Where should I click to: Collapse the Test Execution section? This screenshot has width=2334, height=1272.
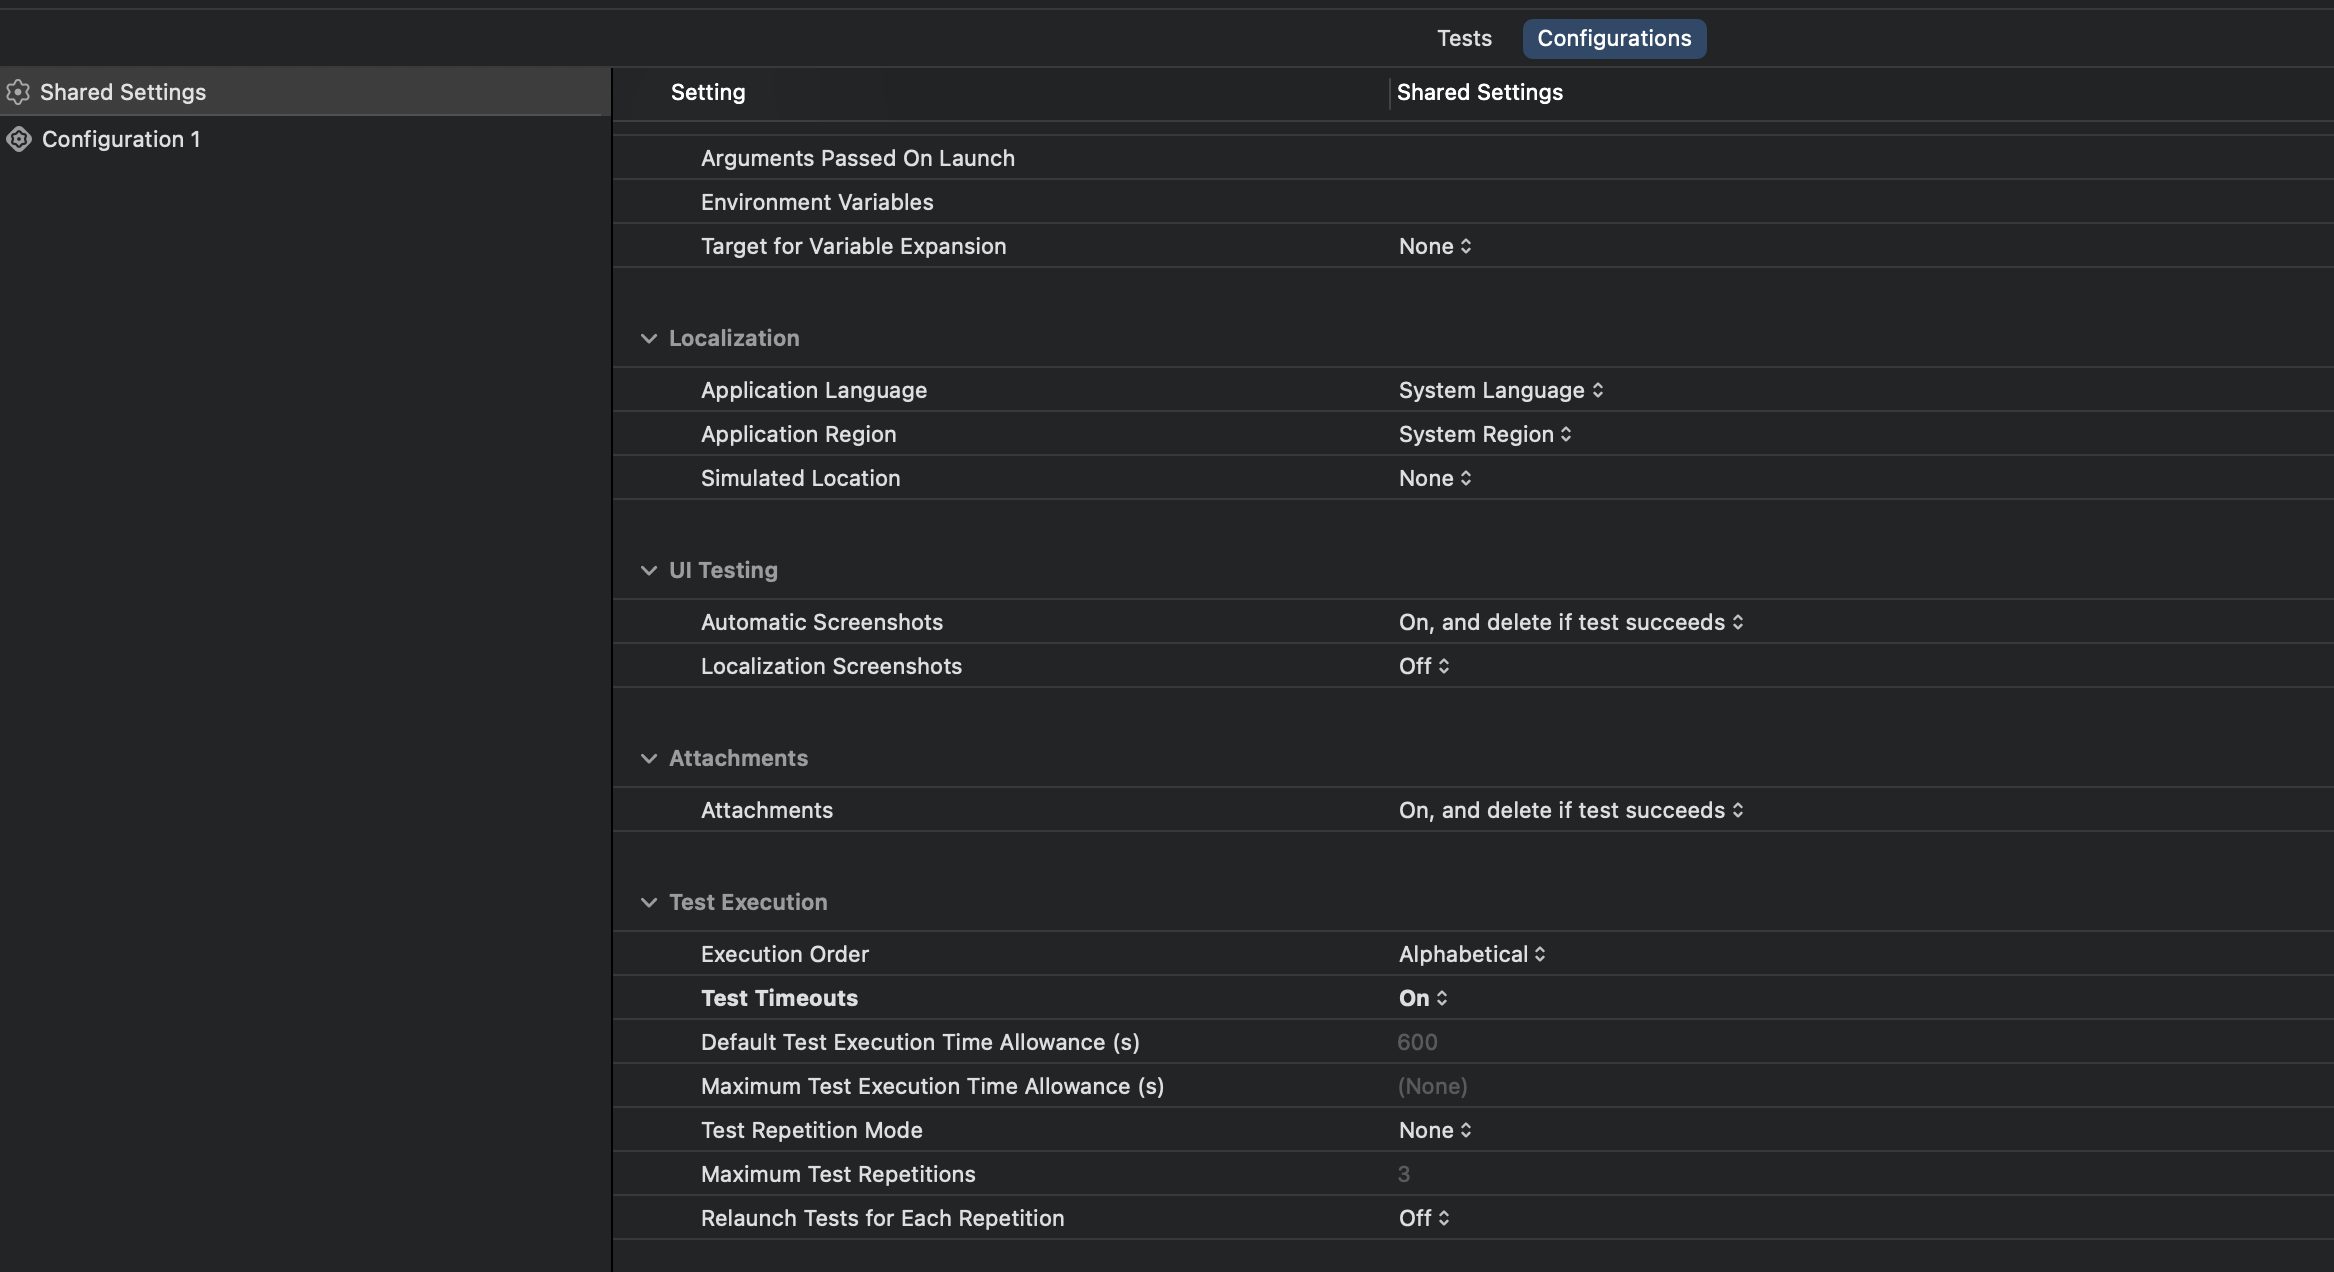coord(649,902)
